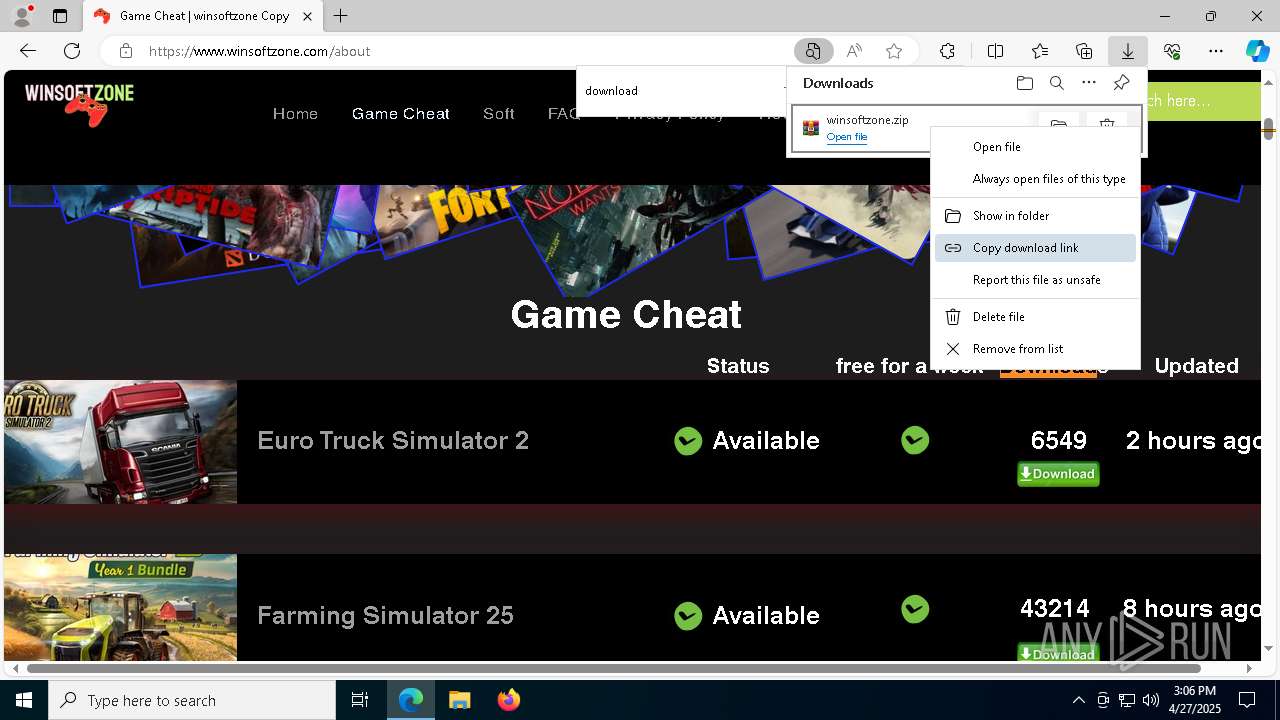
Task: Click the taskbar search box
Action: (x=192, y=700)
